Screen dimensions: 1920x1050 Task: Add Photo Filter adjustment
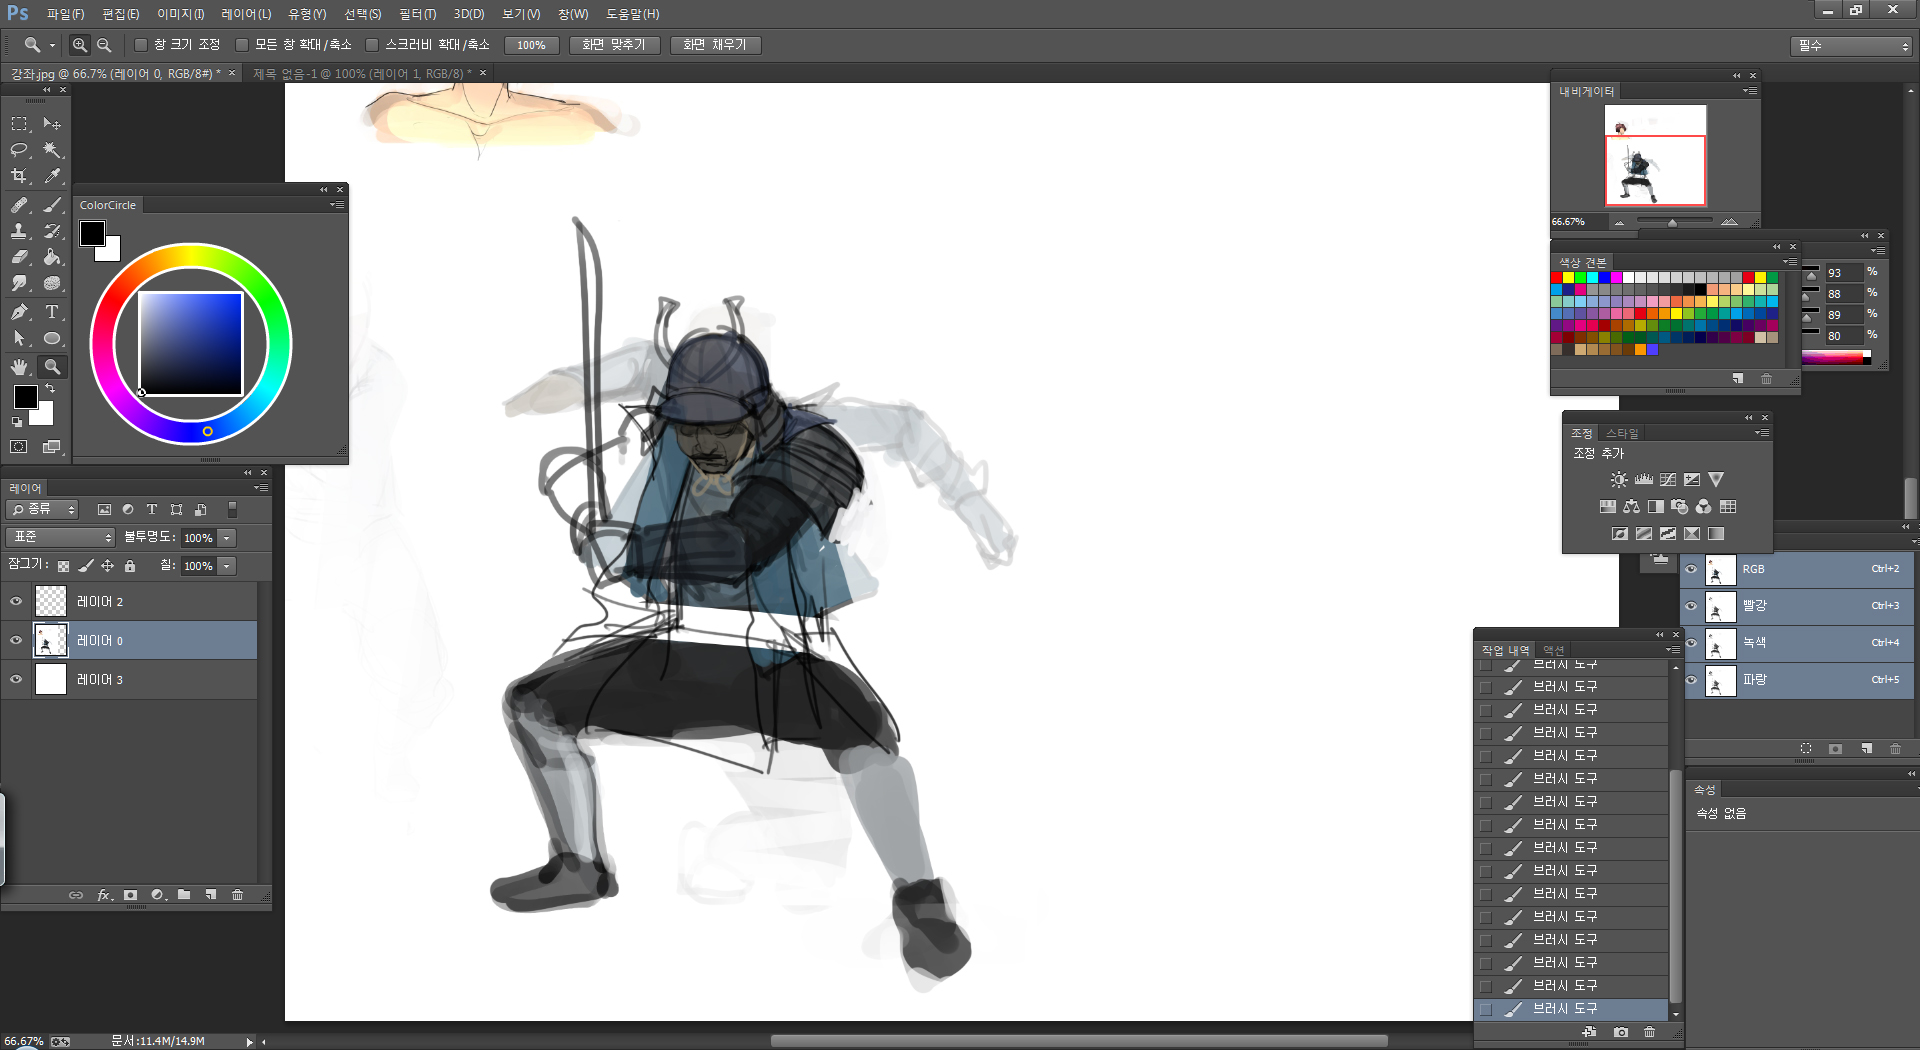(x=1680, y=507)
